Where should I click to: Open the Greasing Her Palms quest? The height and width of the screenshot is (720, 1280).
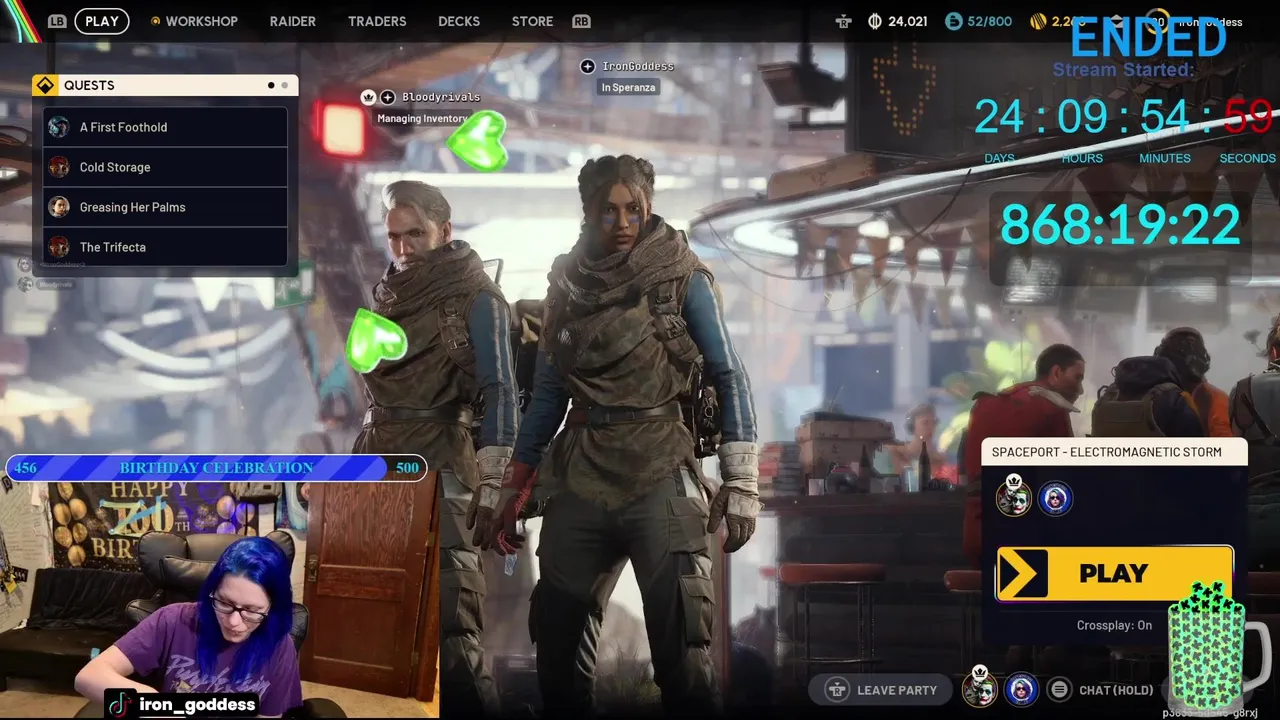pos(165,207)
